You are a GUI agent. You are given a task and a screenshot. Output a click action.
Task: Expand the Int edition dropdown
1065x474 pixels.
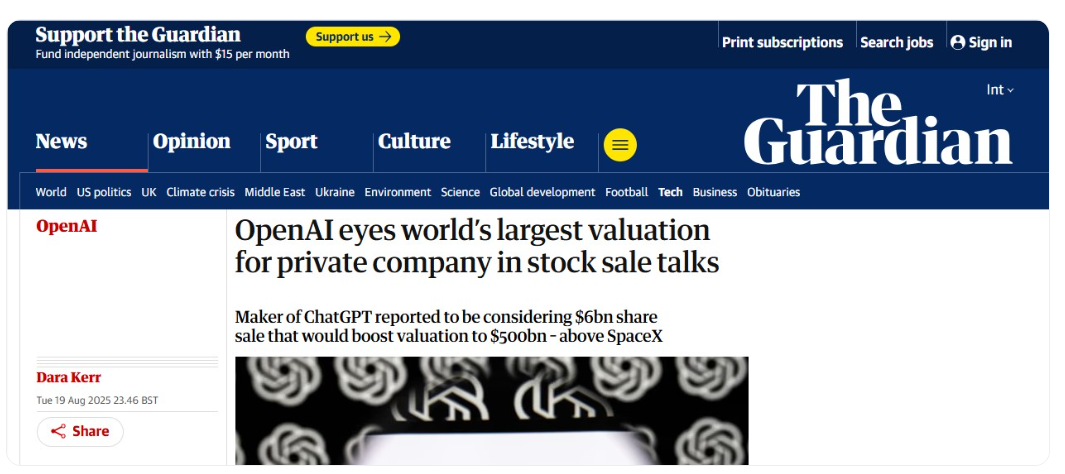(x=1000, y=90)
